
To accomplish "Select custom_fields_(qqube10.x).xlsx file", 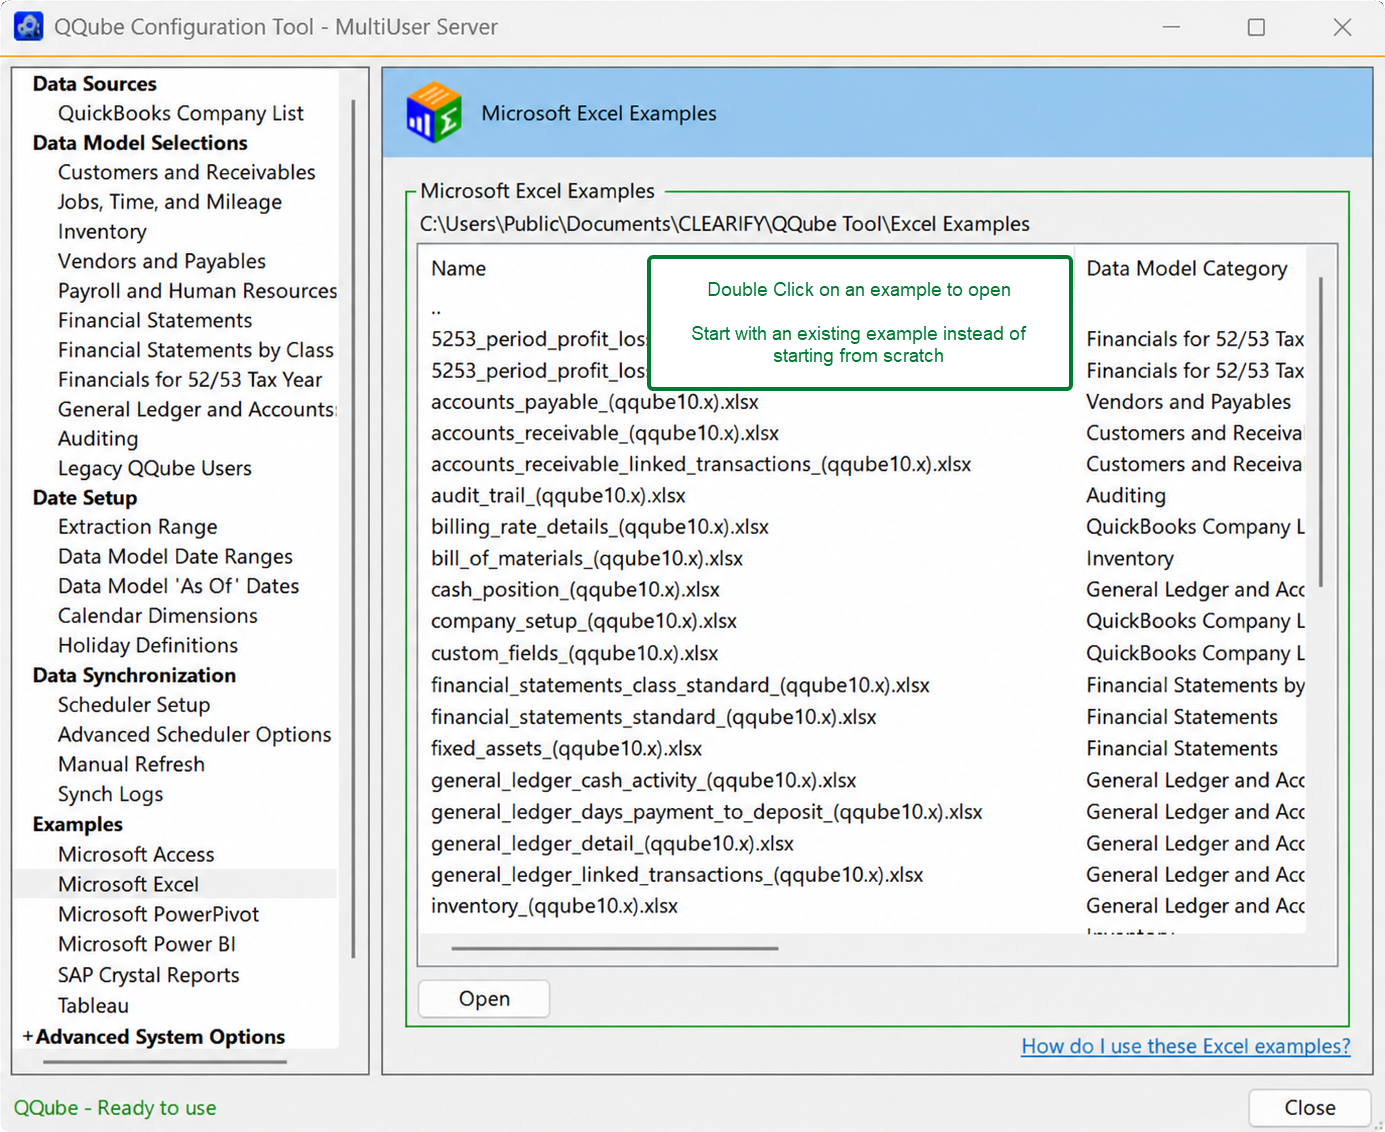I will coord(575,654).
